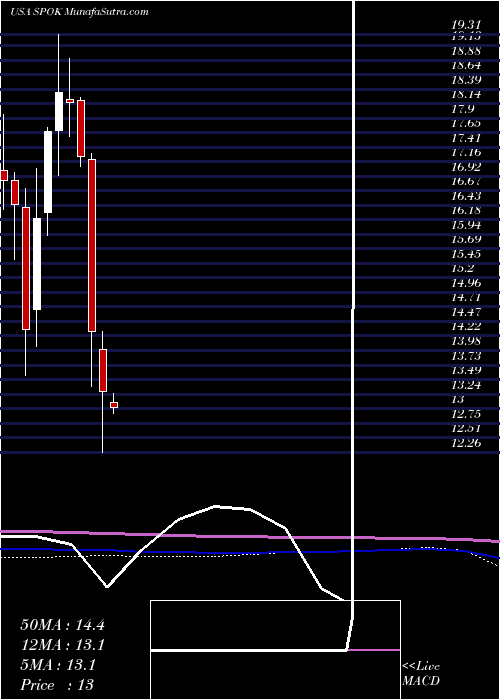Select the 18.64 price axis label
The height and width of the screenshot is (700, 500).
click(466, 66)
